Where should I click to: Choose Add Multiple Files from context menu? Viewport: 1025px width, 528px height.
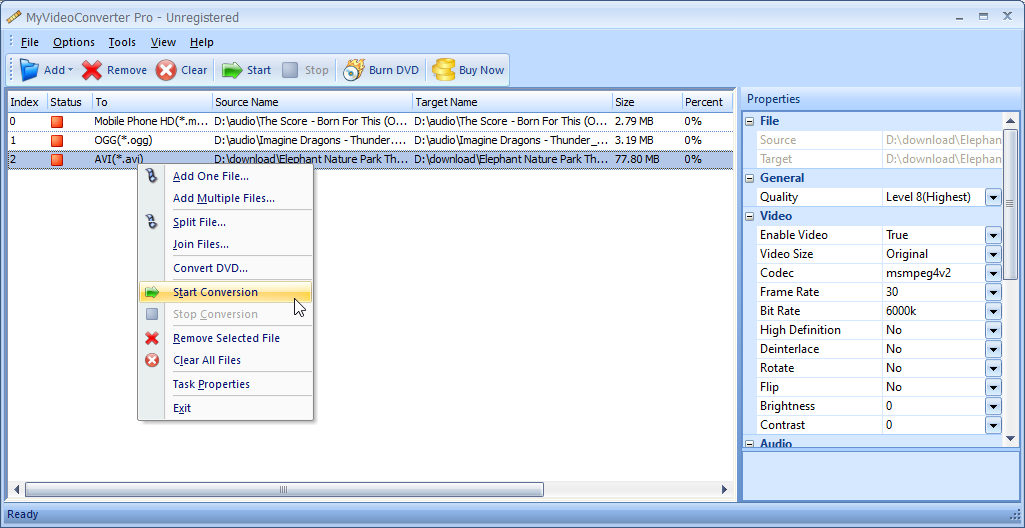[x=226, y=199]
